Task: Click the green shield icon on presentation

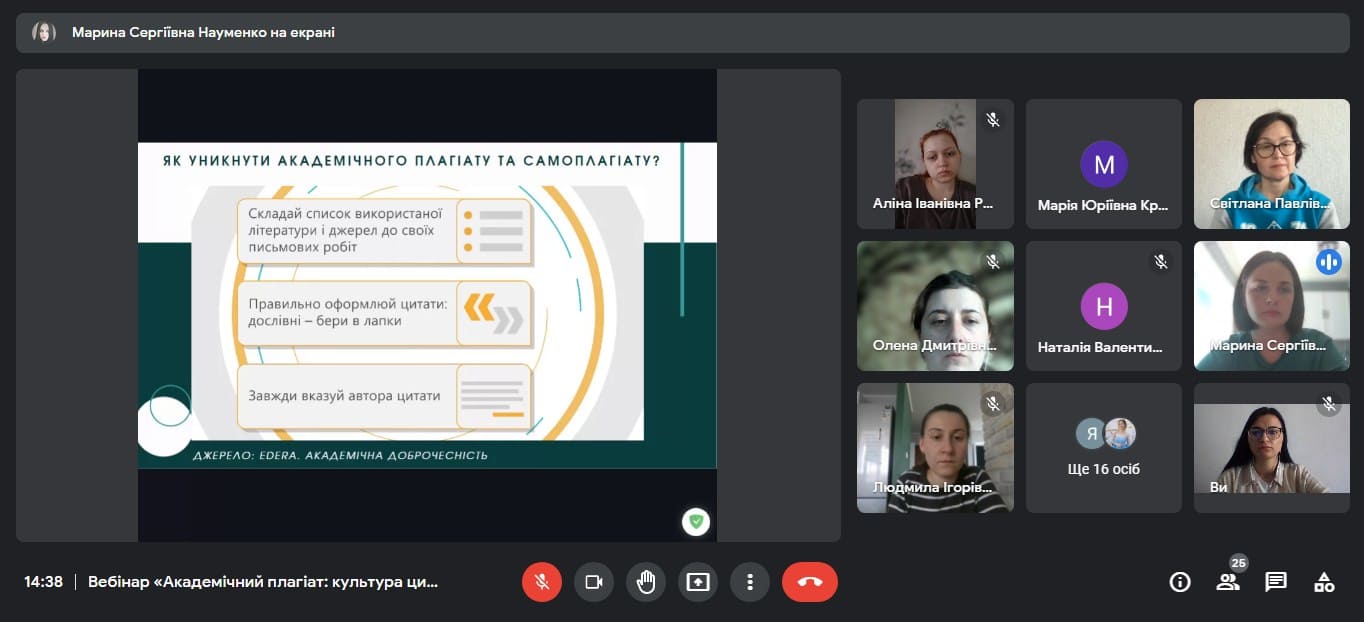Action: click(x=696, y=521)
